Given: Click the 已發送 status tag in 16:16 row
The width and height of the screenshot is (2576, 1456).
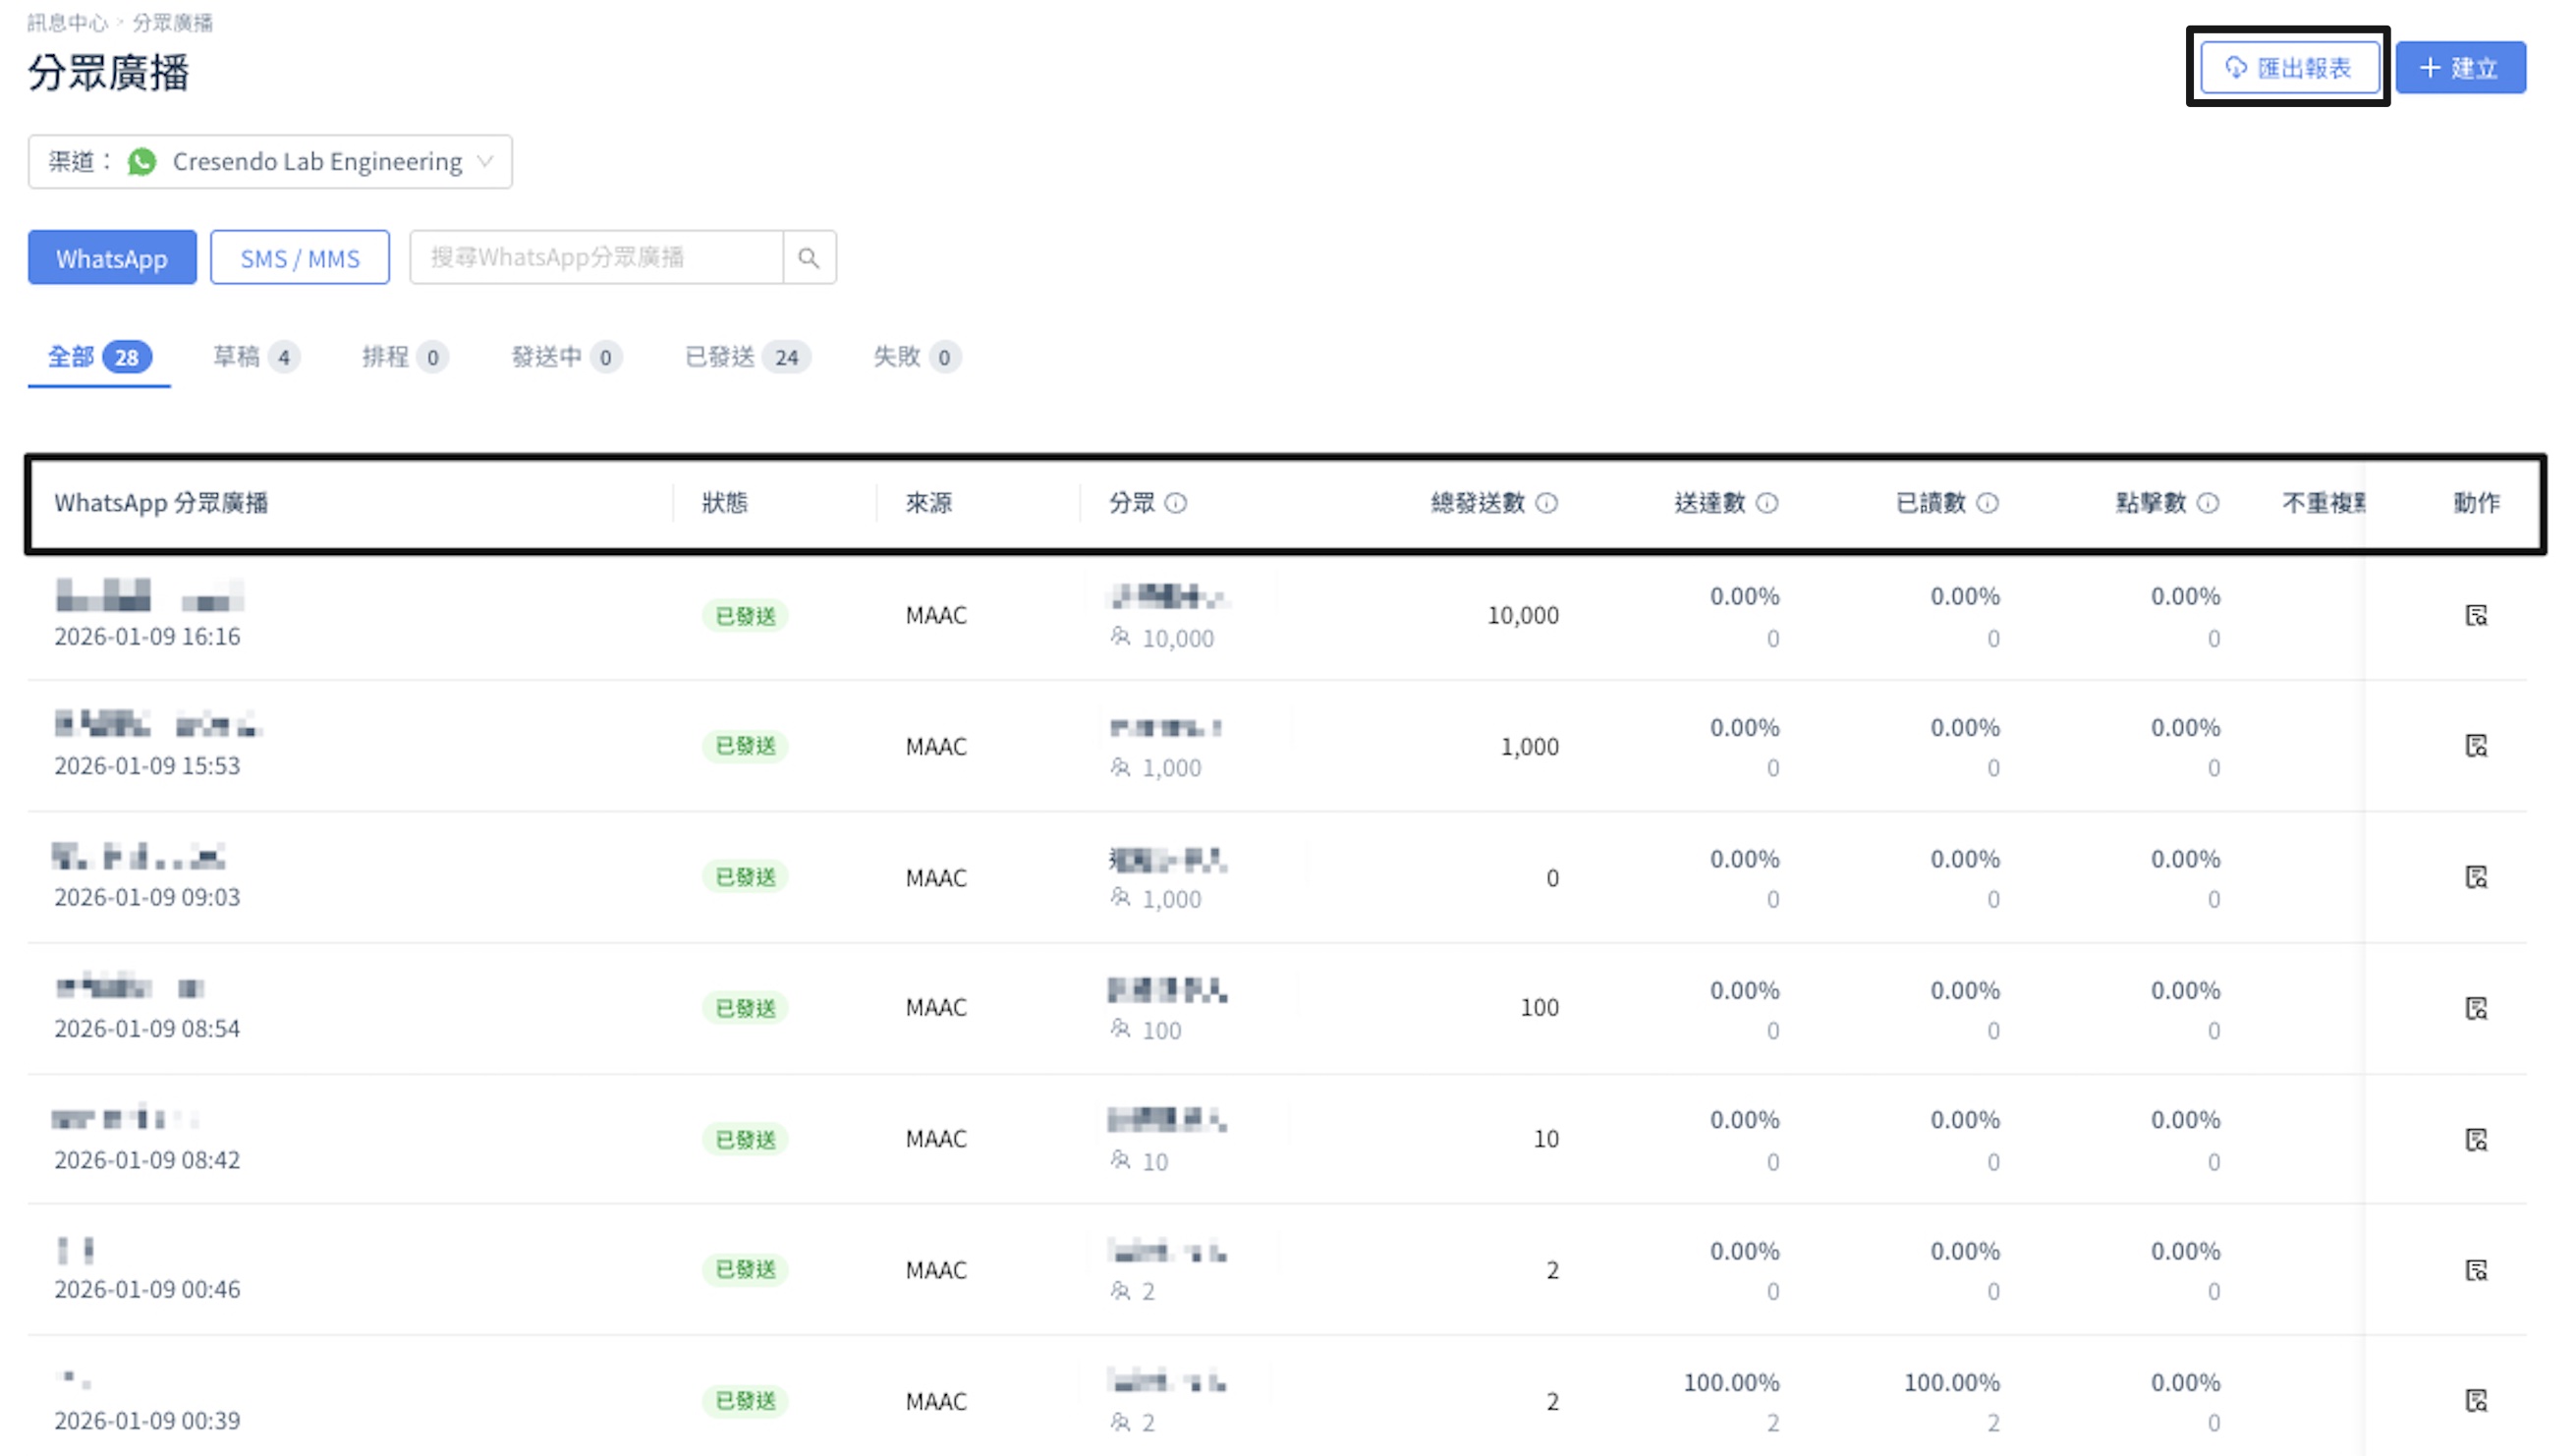Looking at the screenshot, I should click(x=745, y=616).
